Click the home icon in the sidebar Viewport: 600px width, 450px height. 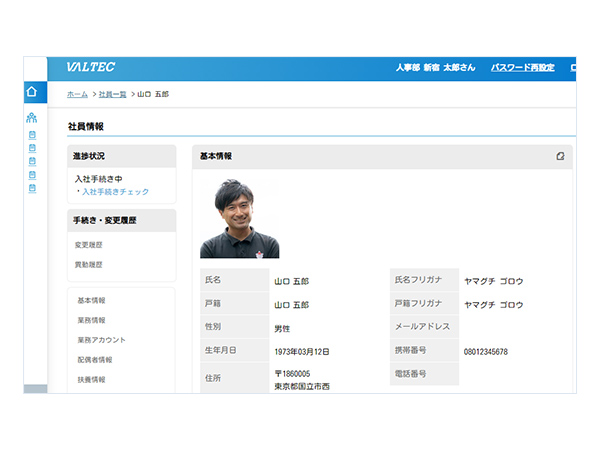[32, 92]
